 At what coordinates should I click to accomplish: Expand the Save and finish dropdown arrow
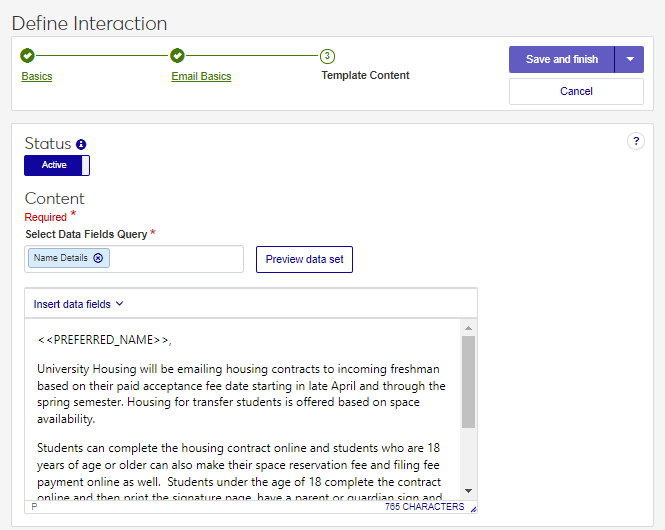[x=630, y=59]
